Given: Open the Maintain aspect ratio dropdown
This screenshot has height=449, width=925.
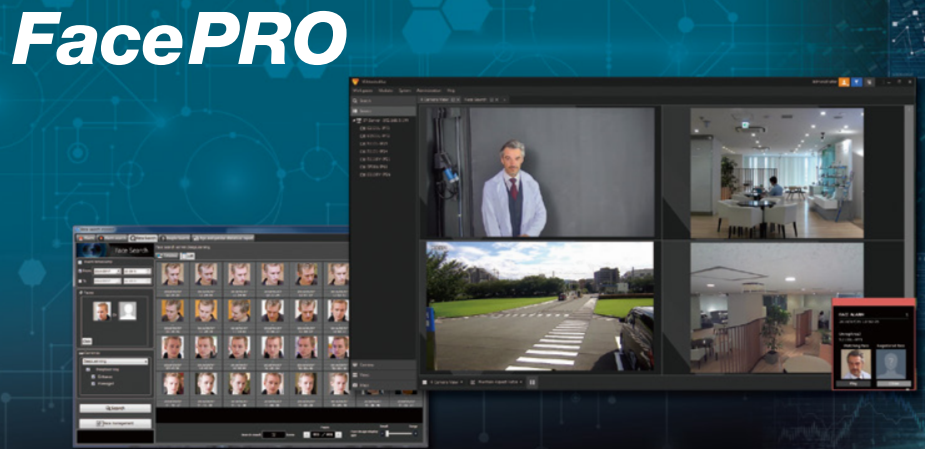Looking at the screenshot, I should pos(498,382).
